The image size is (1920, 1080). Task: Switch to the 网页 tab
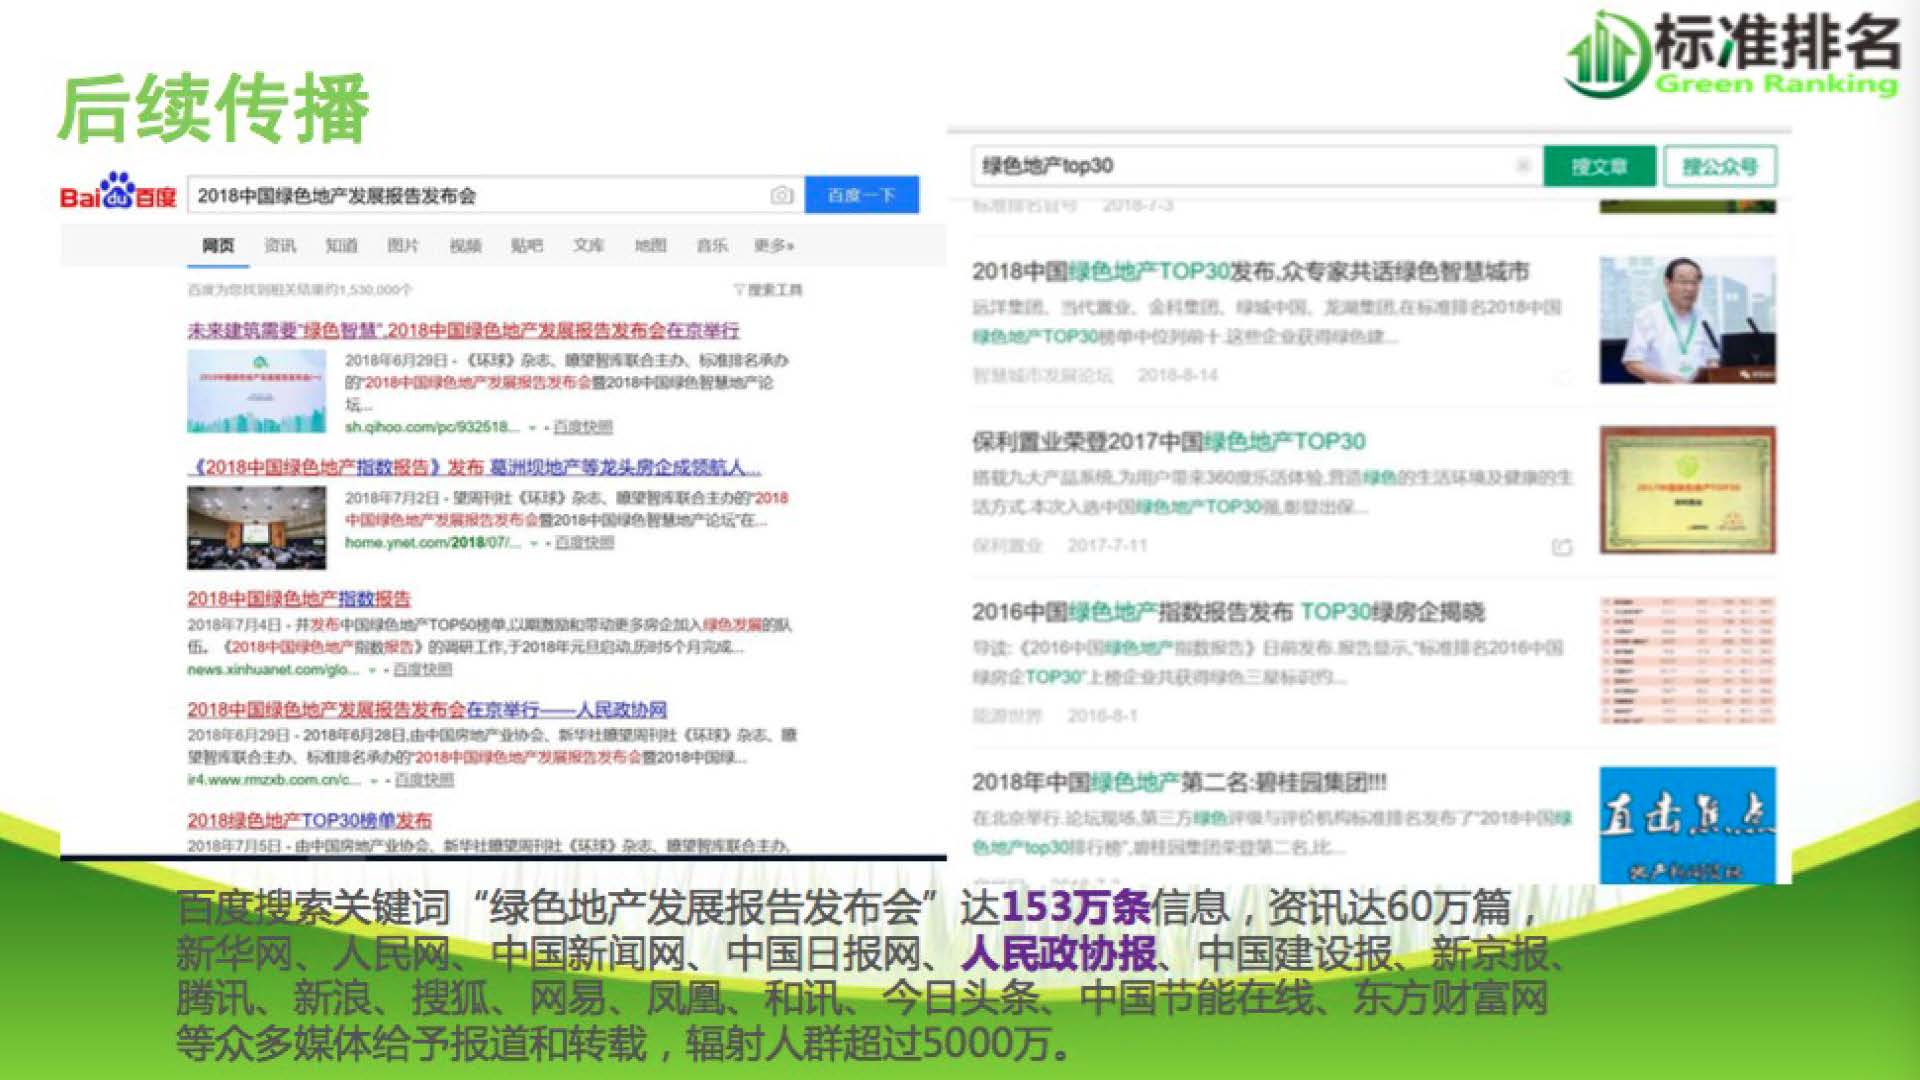(218, 246)
